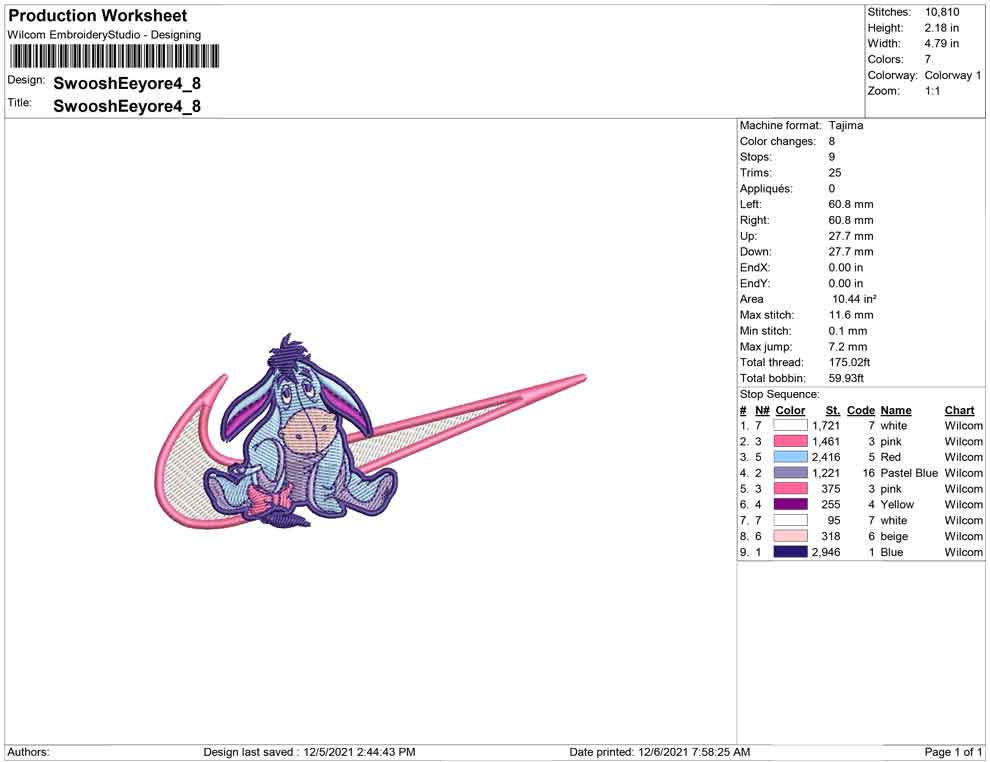The image size is (990, 762).
Task: Click the EndX value '0.00 in'
Action: [846, 267]
